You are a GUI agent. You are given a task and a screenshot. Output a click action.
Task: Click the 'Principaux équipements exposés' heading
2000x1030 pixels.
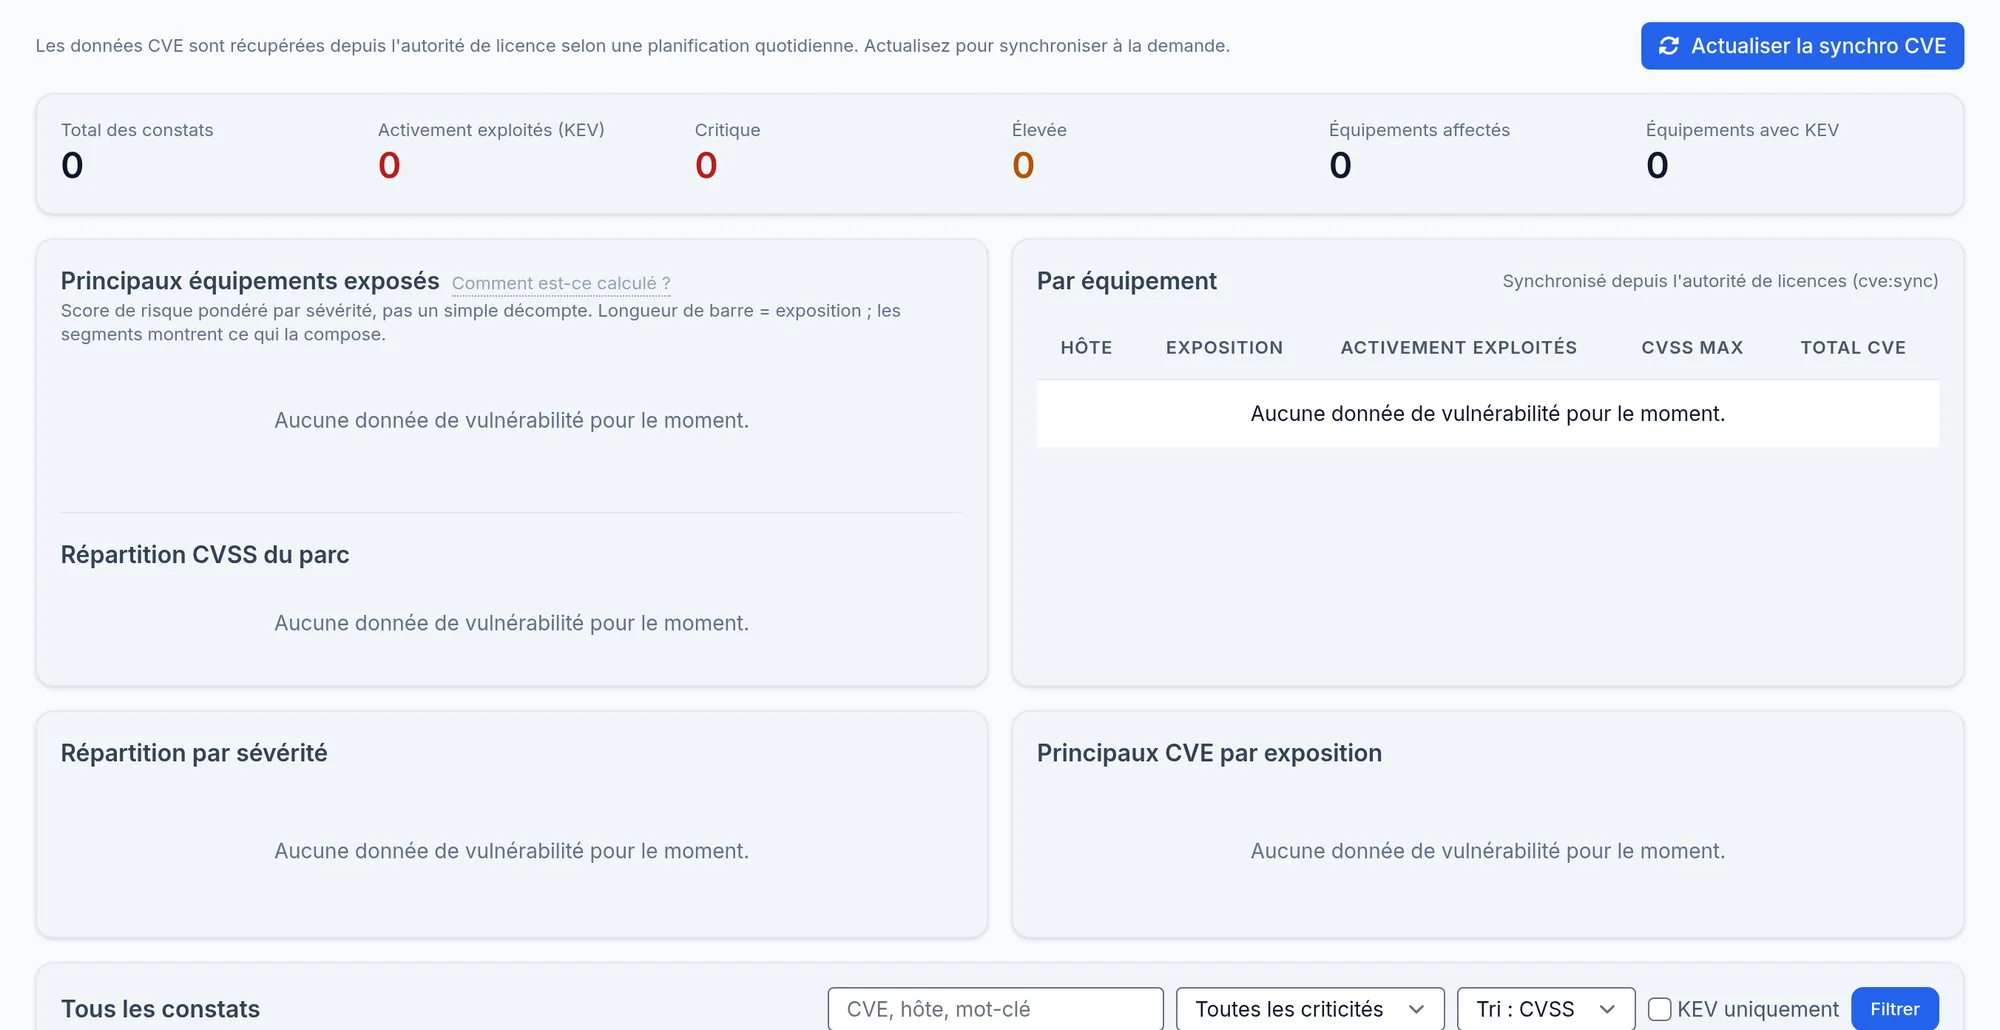coord(250,281)
